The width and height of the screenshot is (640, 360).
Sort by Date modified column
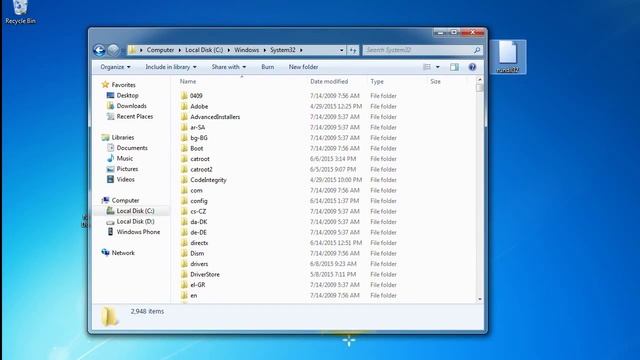pos(329,82)
